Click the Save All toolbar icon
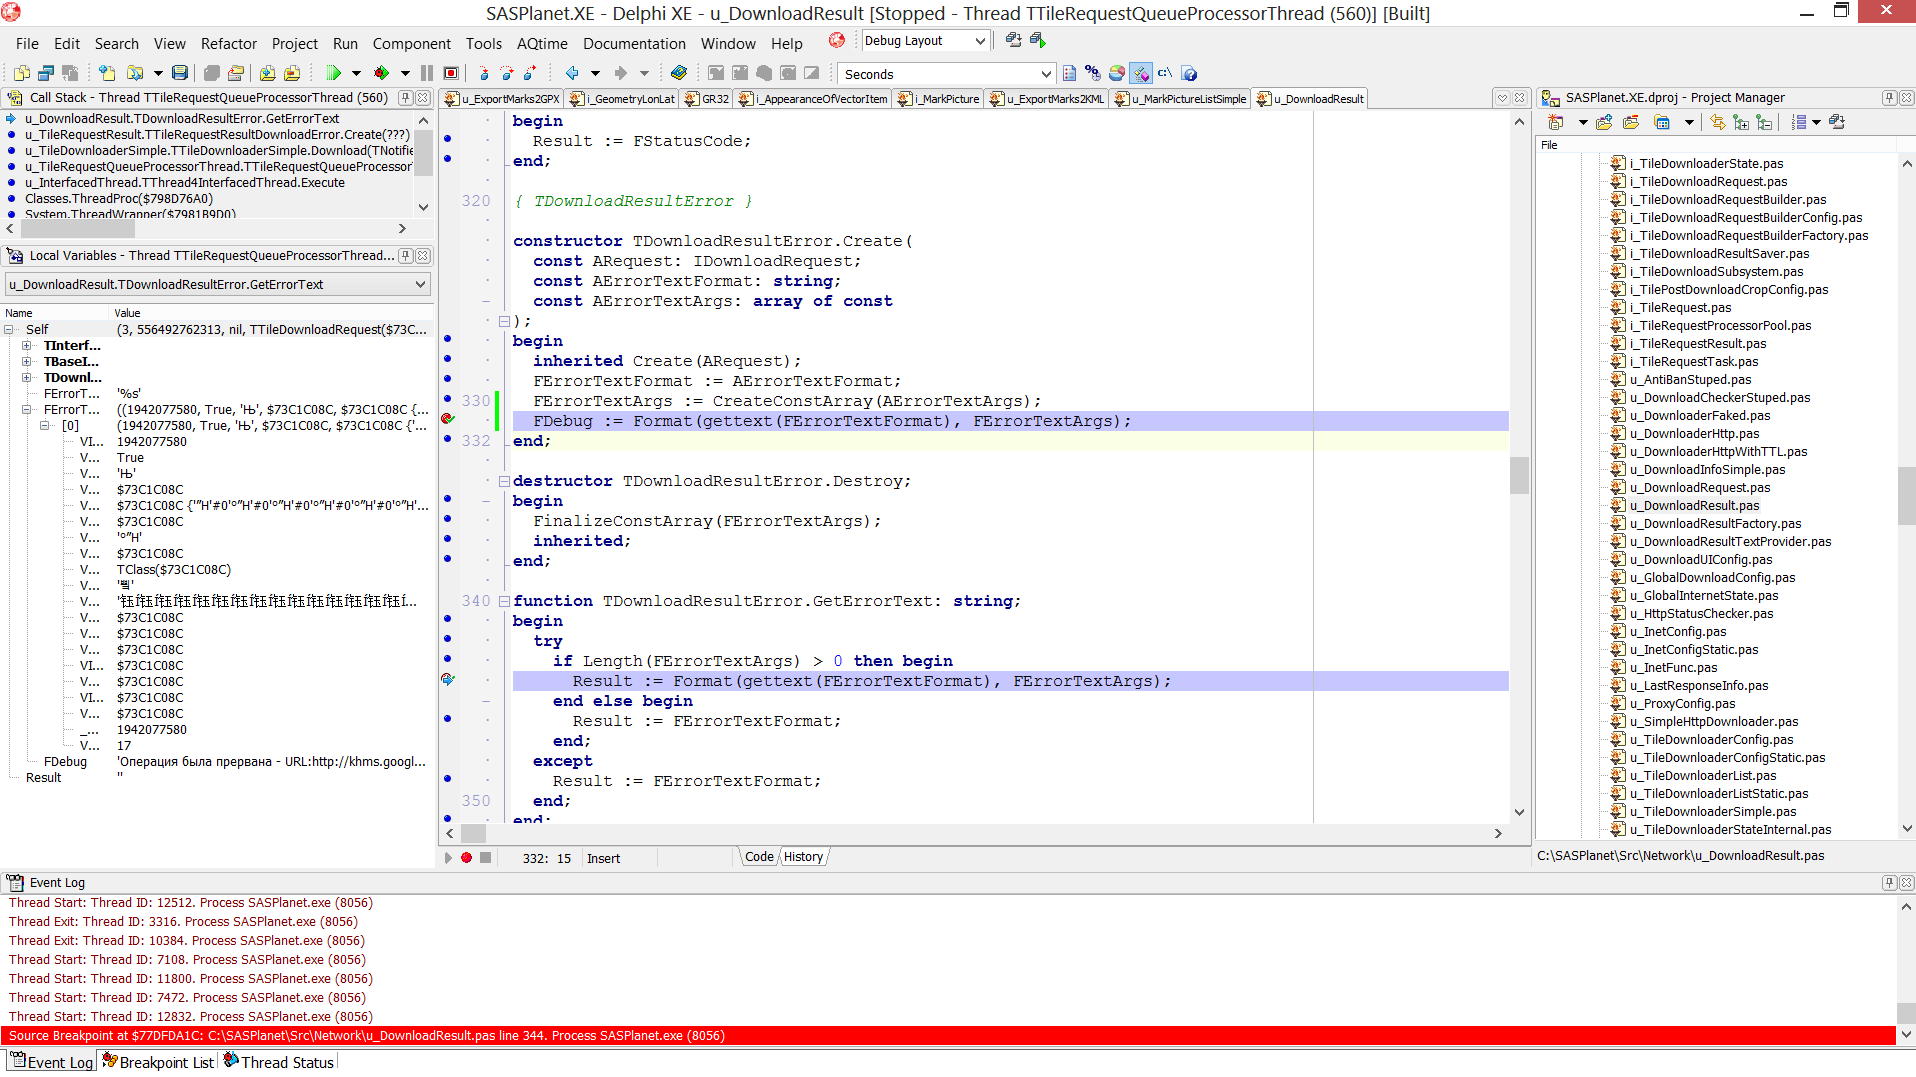Viewport: 1916px width, 1077px height. (x=180, y=73)
